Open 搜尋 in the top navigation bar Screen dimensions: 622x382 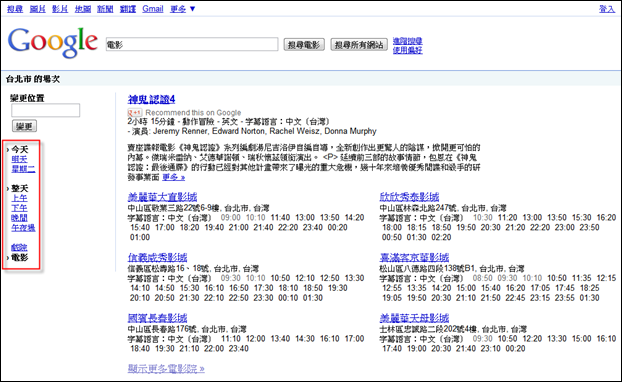(x=15, y=9)
